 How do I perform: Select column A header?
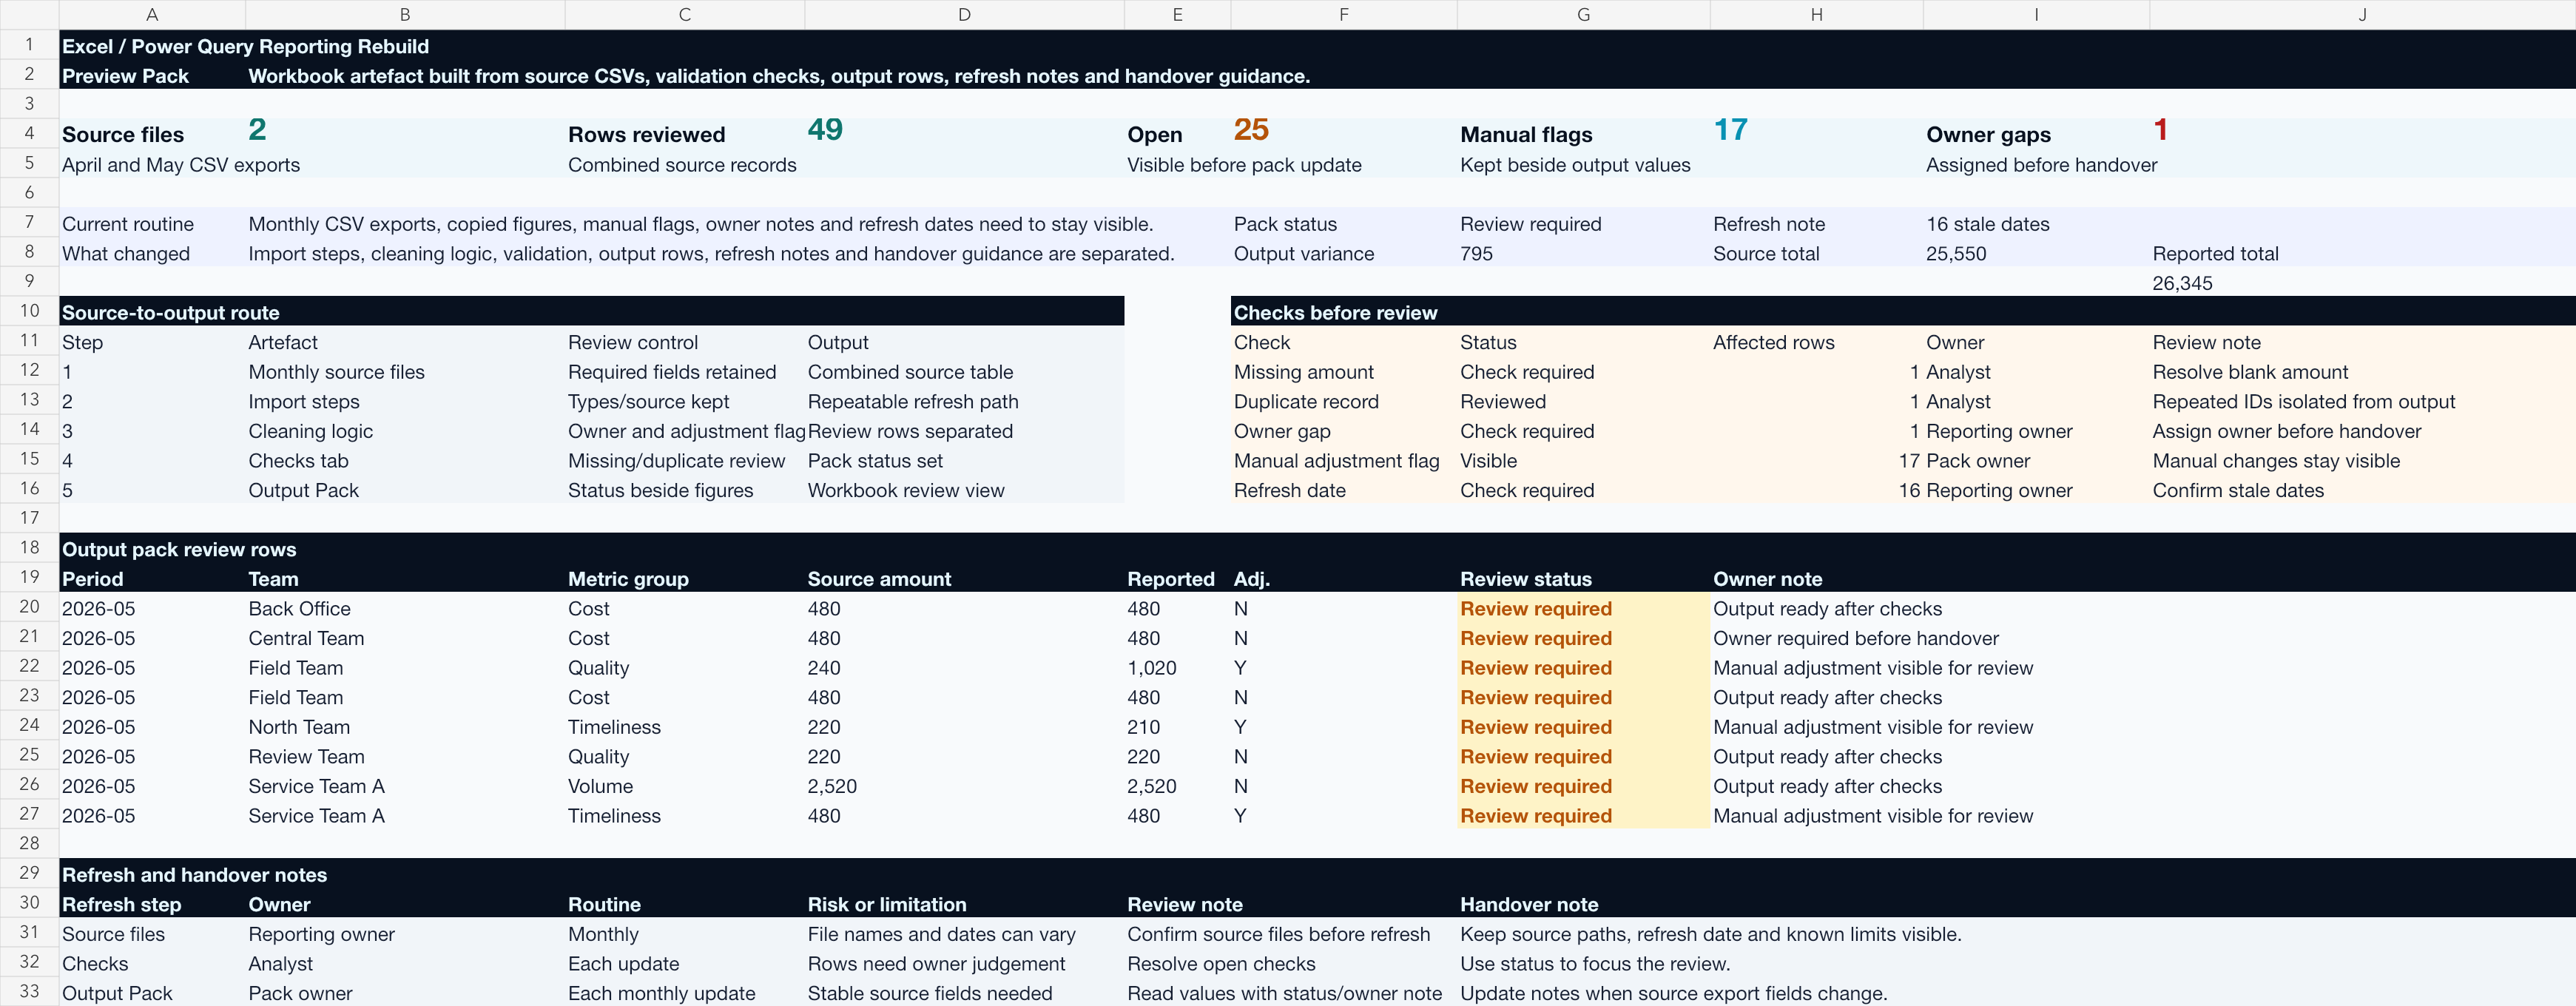coord(152,14)
